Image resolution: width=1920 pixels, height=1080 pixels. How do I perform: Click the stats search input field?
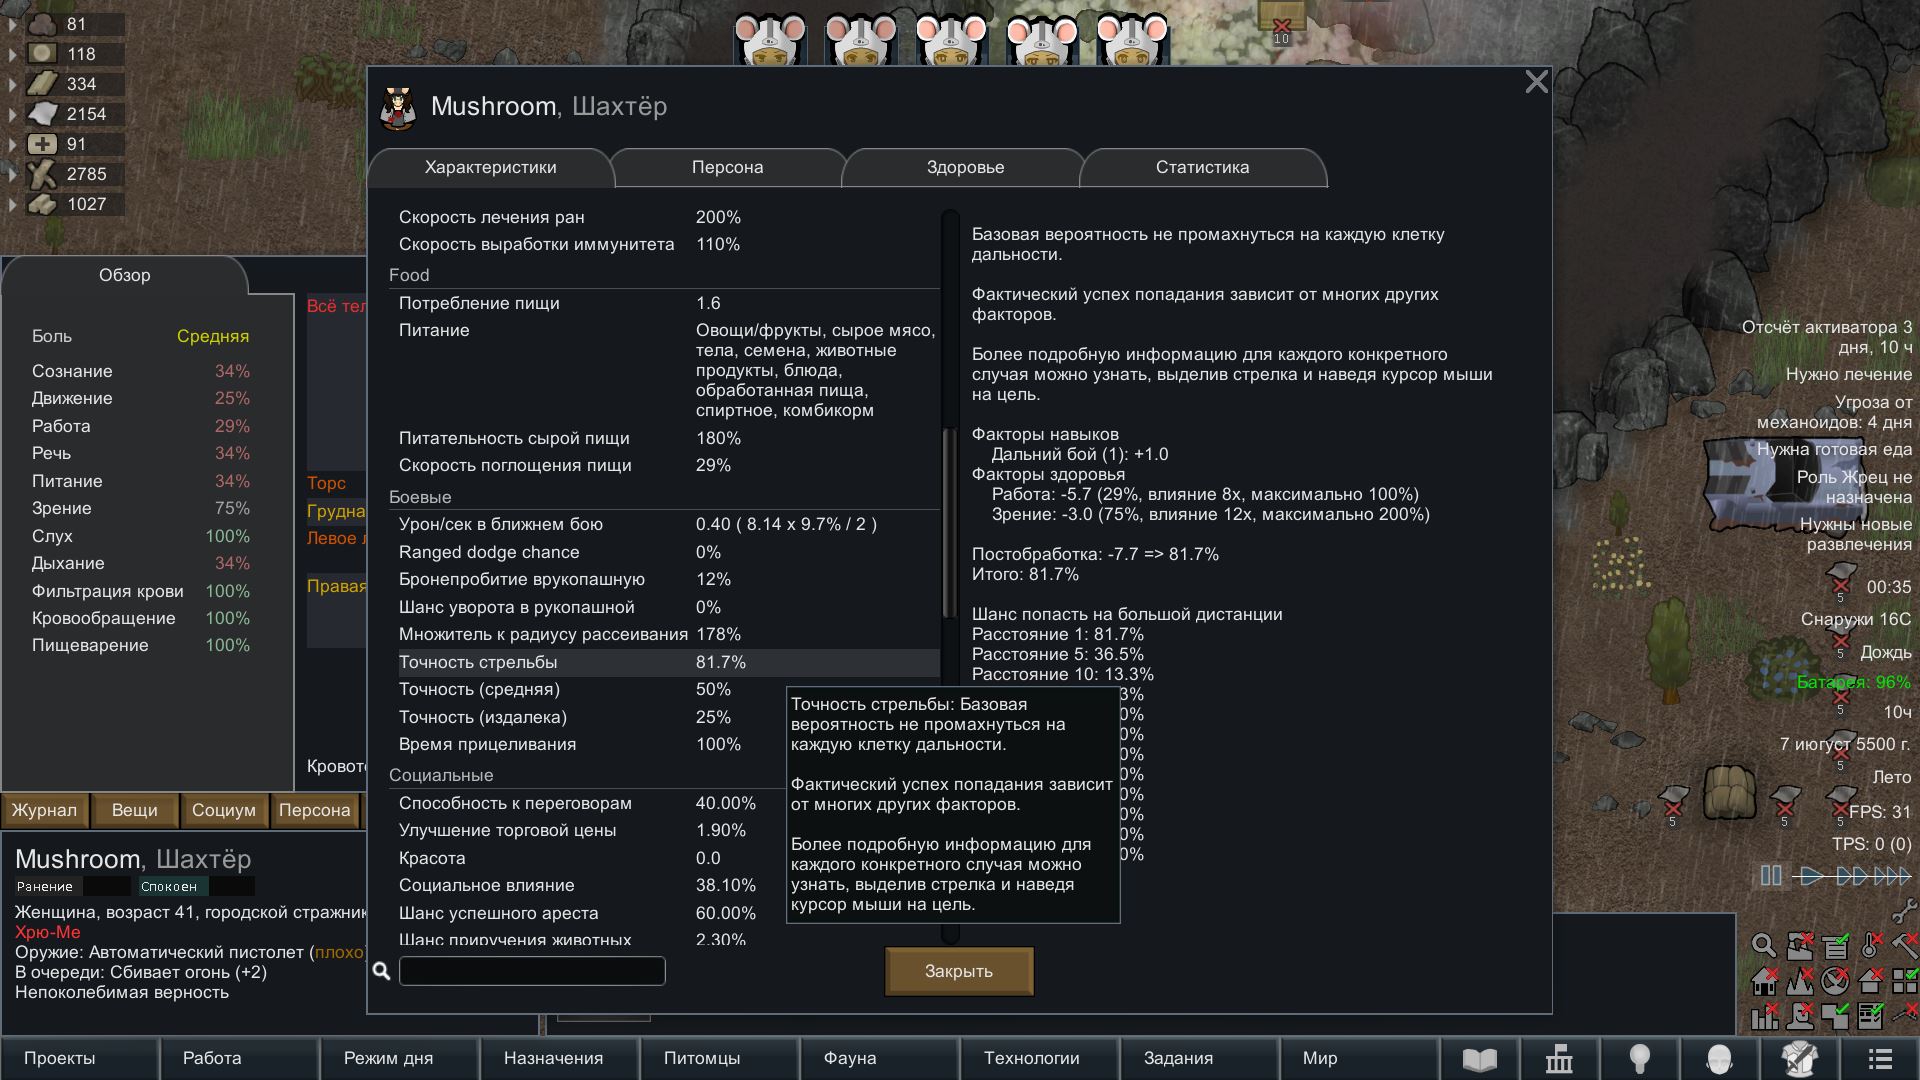coord(532,971)
